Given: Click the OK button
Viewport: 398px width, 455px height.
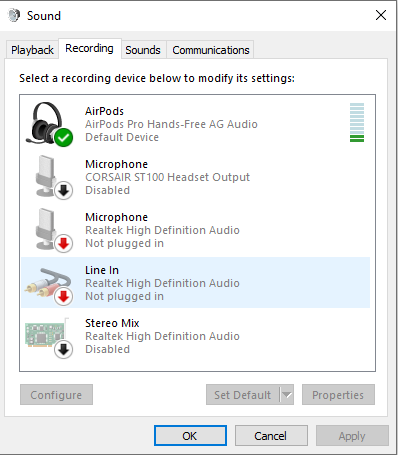Looking at the screenshot, I should point(190,436).
